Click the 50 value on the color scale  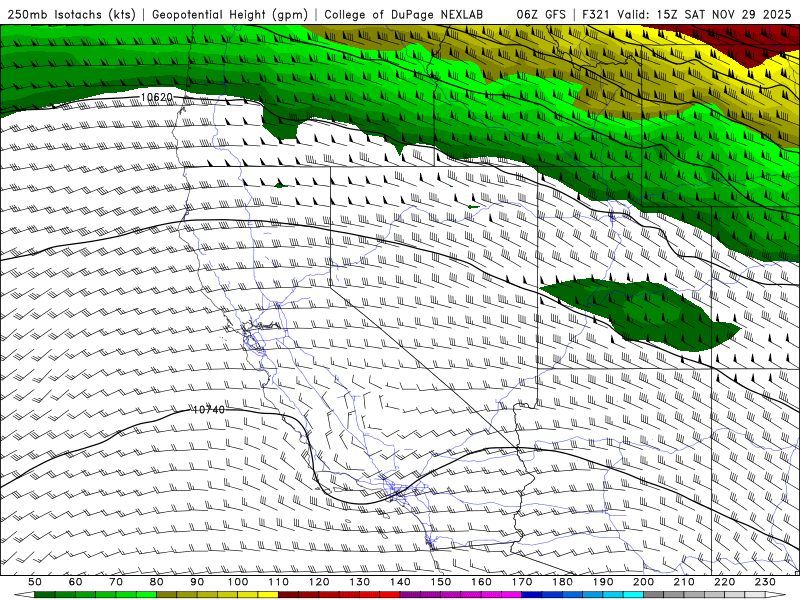click(x=35, y=582)
